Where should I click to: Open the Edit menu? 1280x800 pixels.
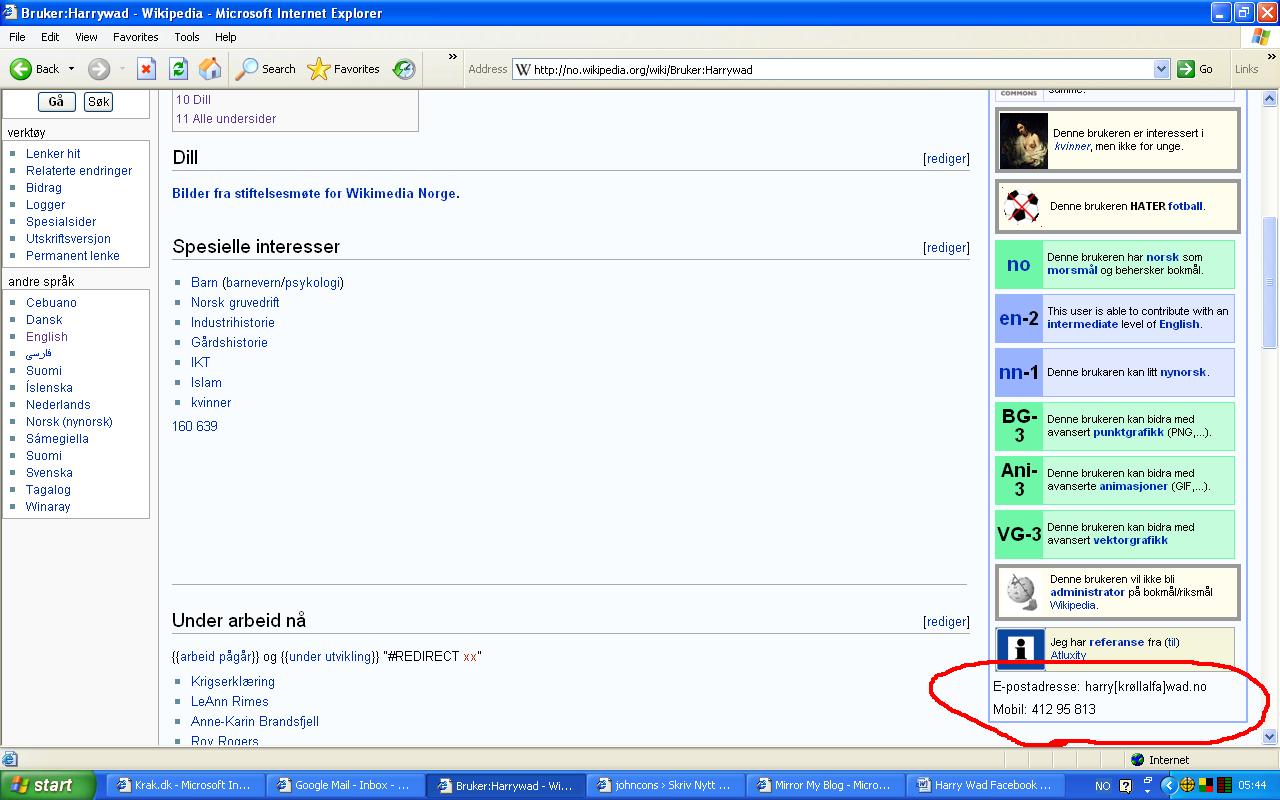[50, 37]
